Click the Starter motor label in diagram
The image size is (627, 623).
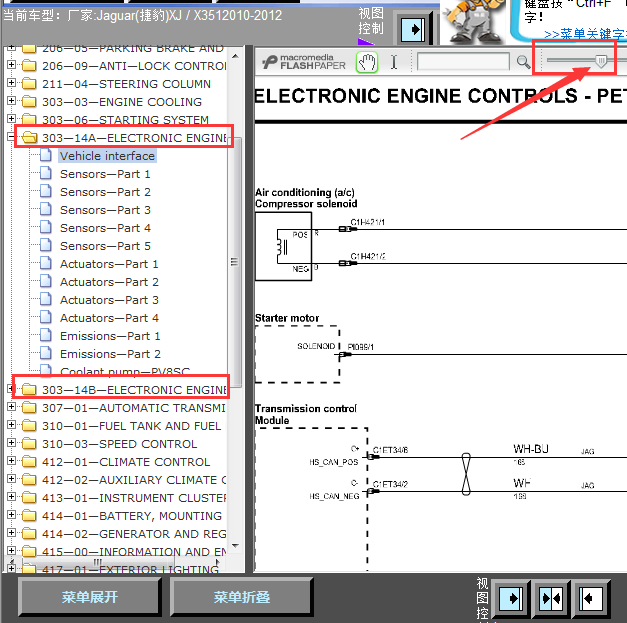click(287, 318)
